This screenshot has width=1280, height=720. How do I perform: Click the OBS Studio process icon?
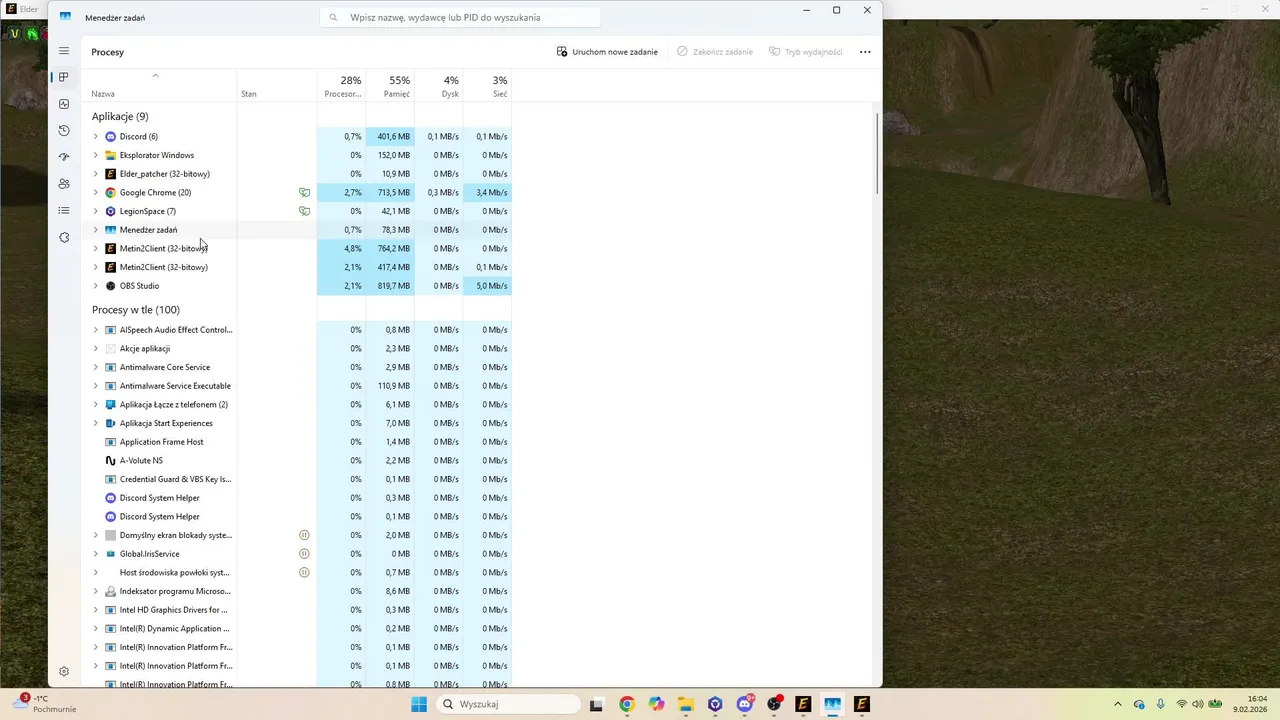point(111,286)
